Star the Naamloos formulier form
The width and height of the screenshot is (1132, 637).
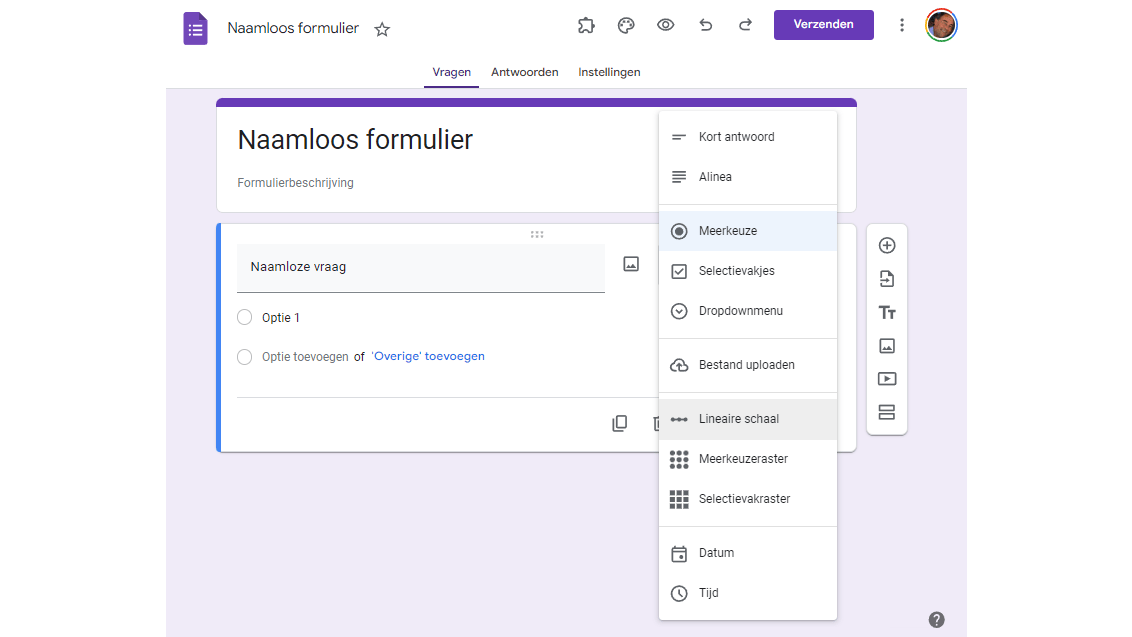tap(382, 30)
